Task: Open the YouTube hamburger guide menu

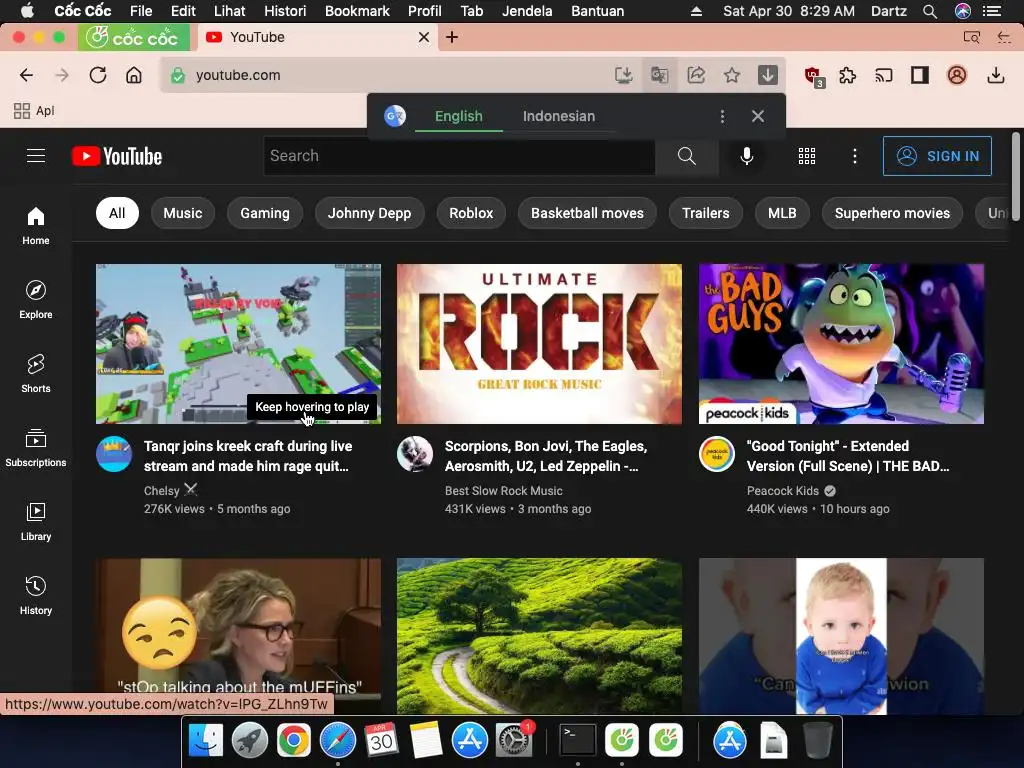Action: 36,156
